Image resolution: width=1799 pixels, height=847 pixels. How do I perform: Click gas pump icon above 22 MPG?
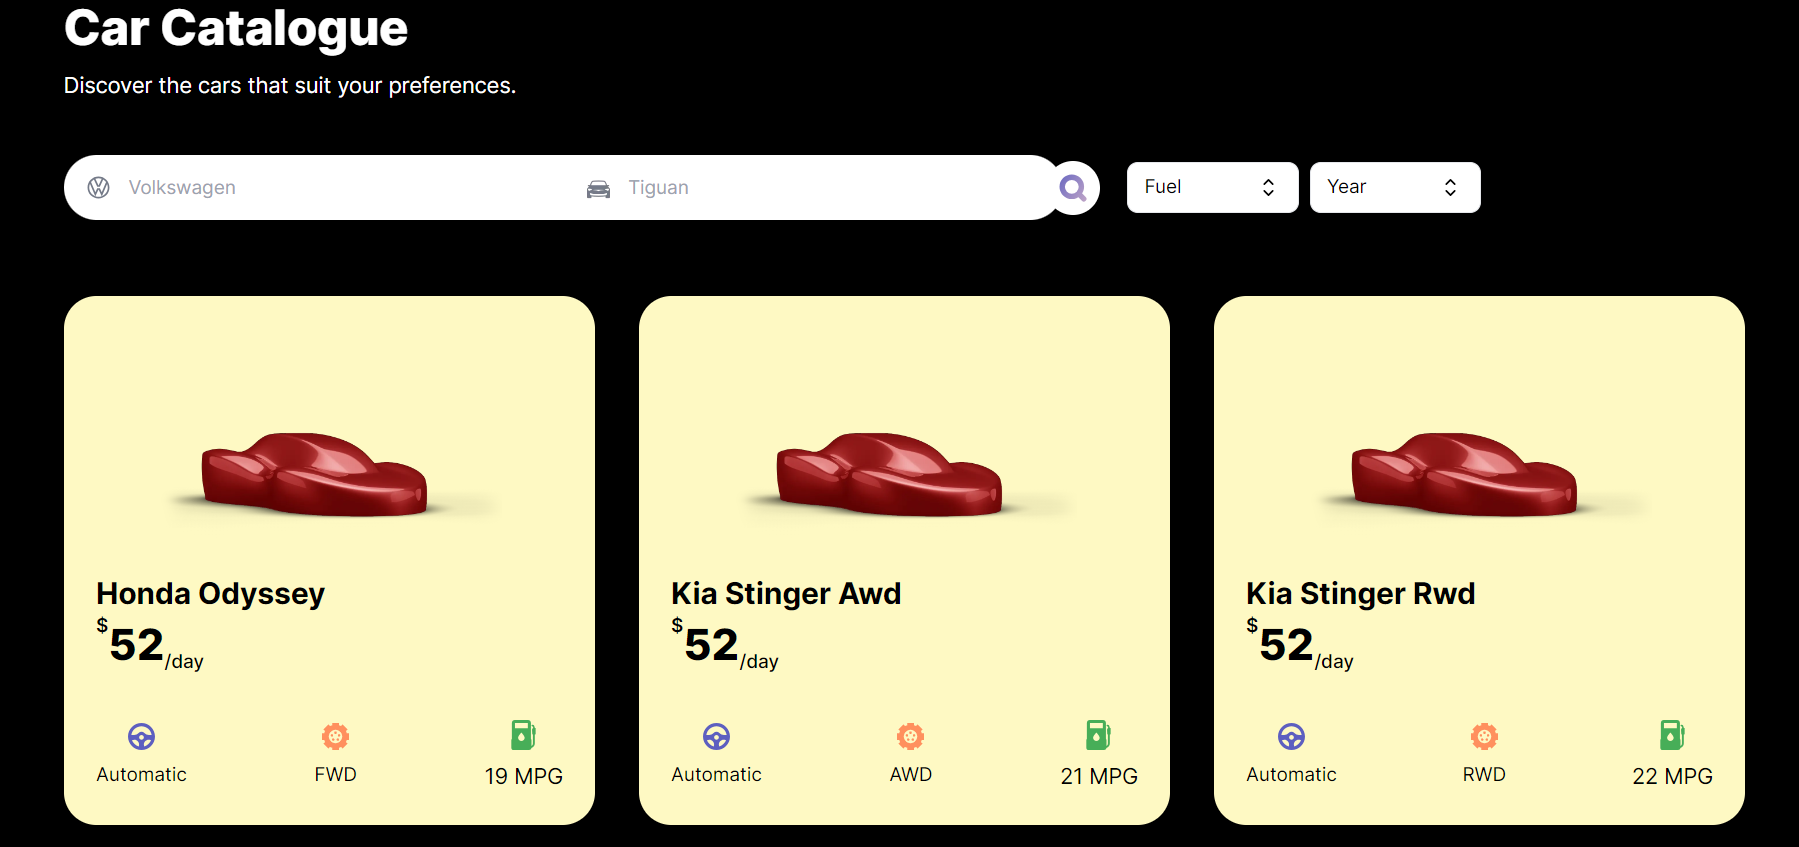point(1672,735)
